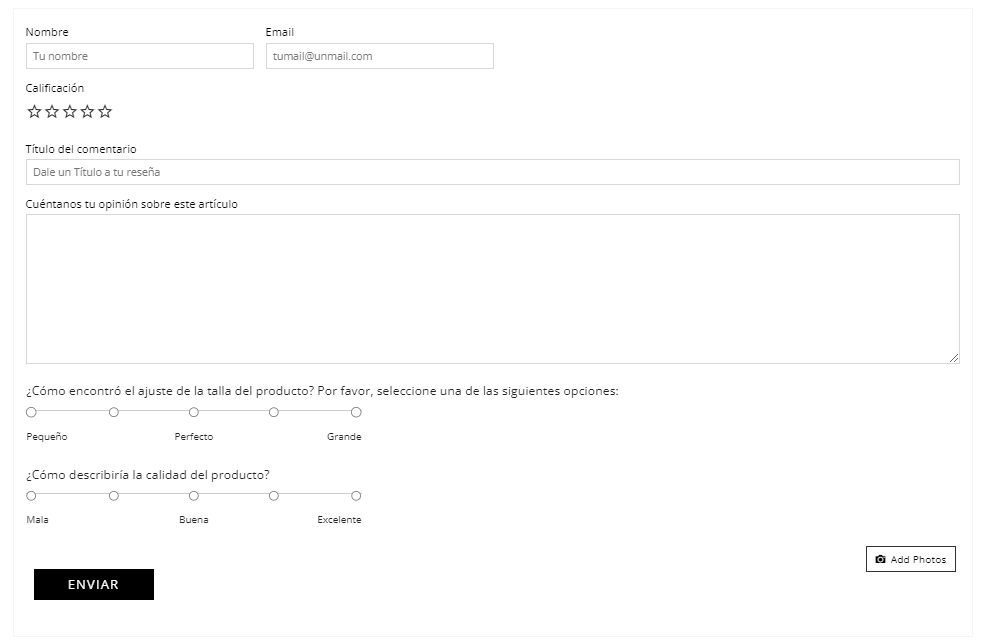This screenshot has width=982, height=641.
Task: Click the Buena label
Action: point(194,520)
